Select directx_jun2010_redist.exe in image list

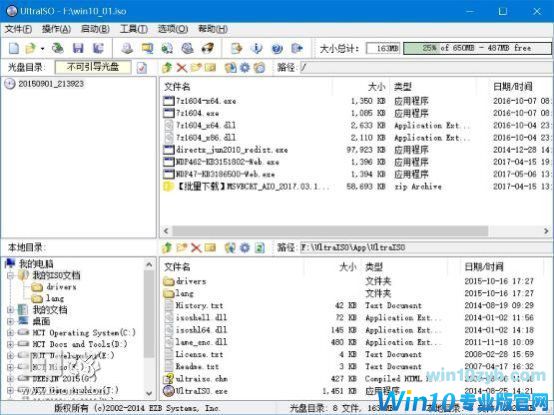coord(232,150)
